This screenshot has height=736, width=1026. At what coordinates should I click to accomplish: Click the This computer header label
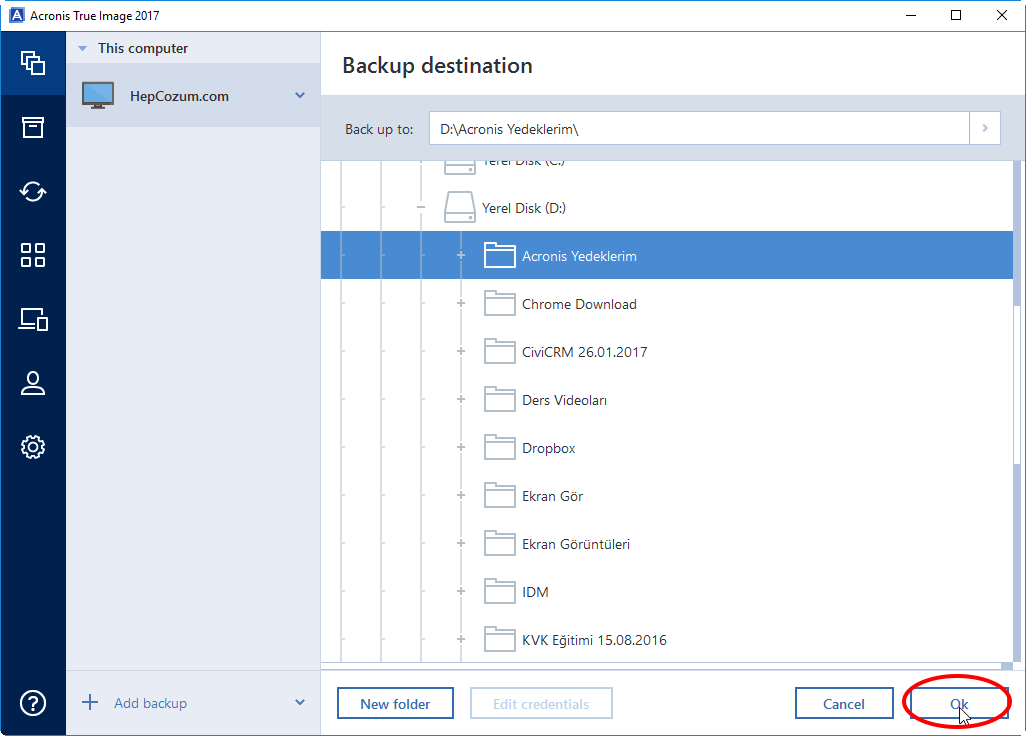point(143,48)
